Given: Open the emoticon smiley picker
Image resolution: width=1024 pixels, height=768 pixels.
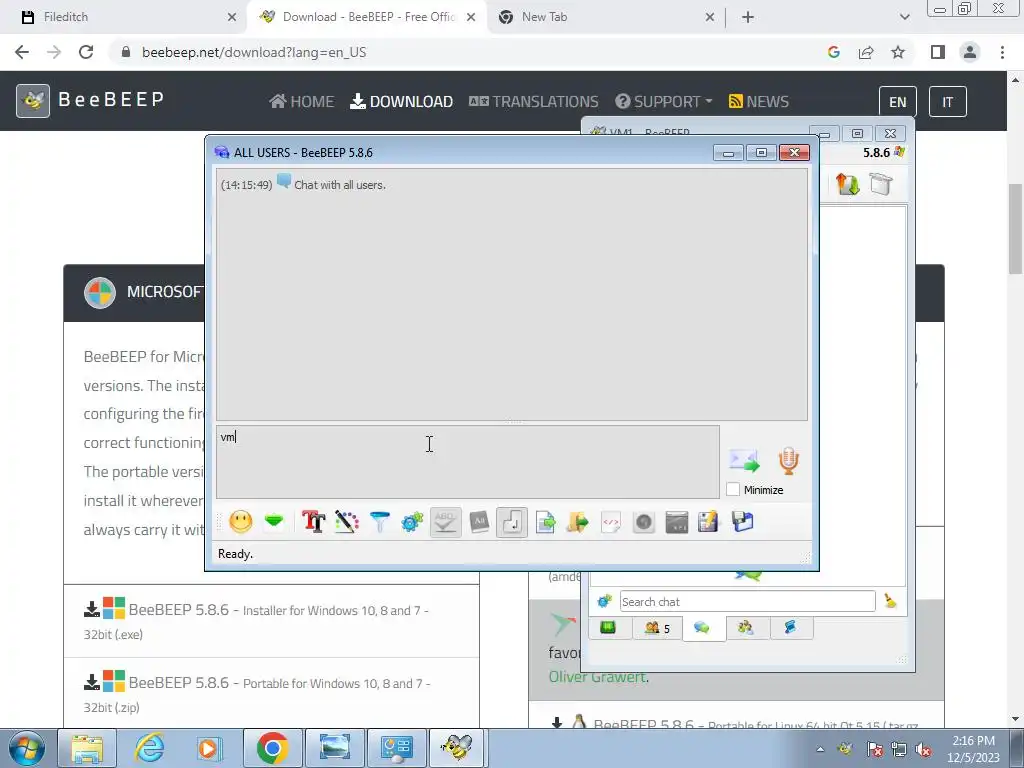Looking at the screenshot, I should 240,522.
